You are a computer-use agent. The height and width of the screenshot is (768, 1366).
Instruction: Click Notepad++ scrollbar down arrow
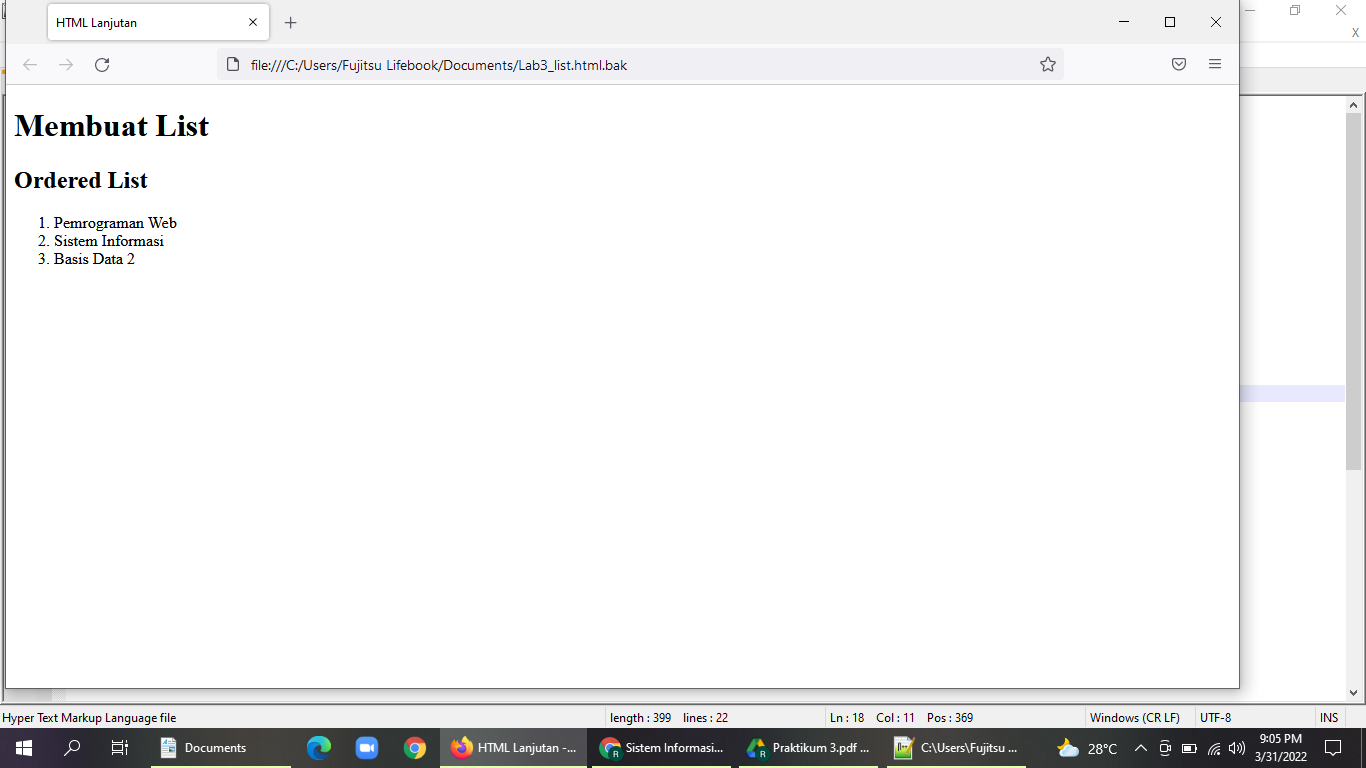tap(1353, 692)
